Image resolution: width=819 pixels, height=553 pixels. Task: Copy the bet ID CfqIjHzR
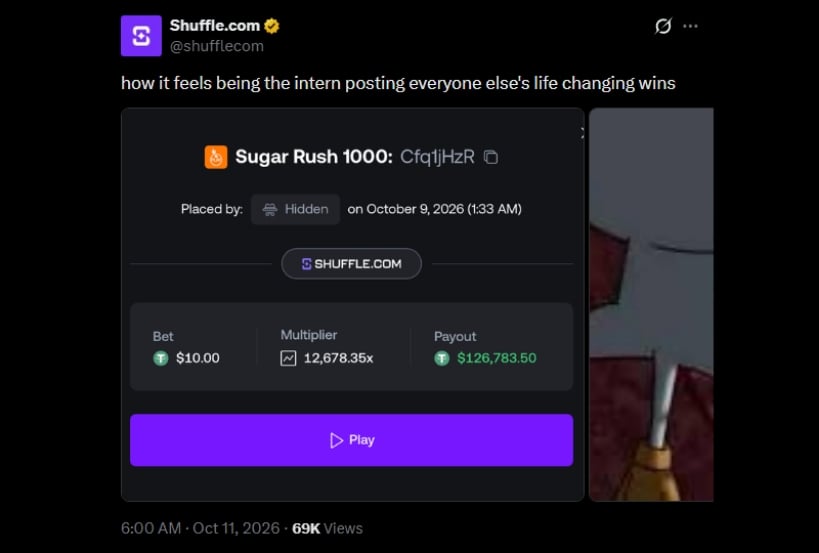pos(490,157)
